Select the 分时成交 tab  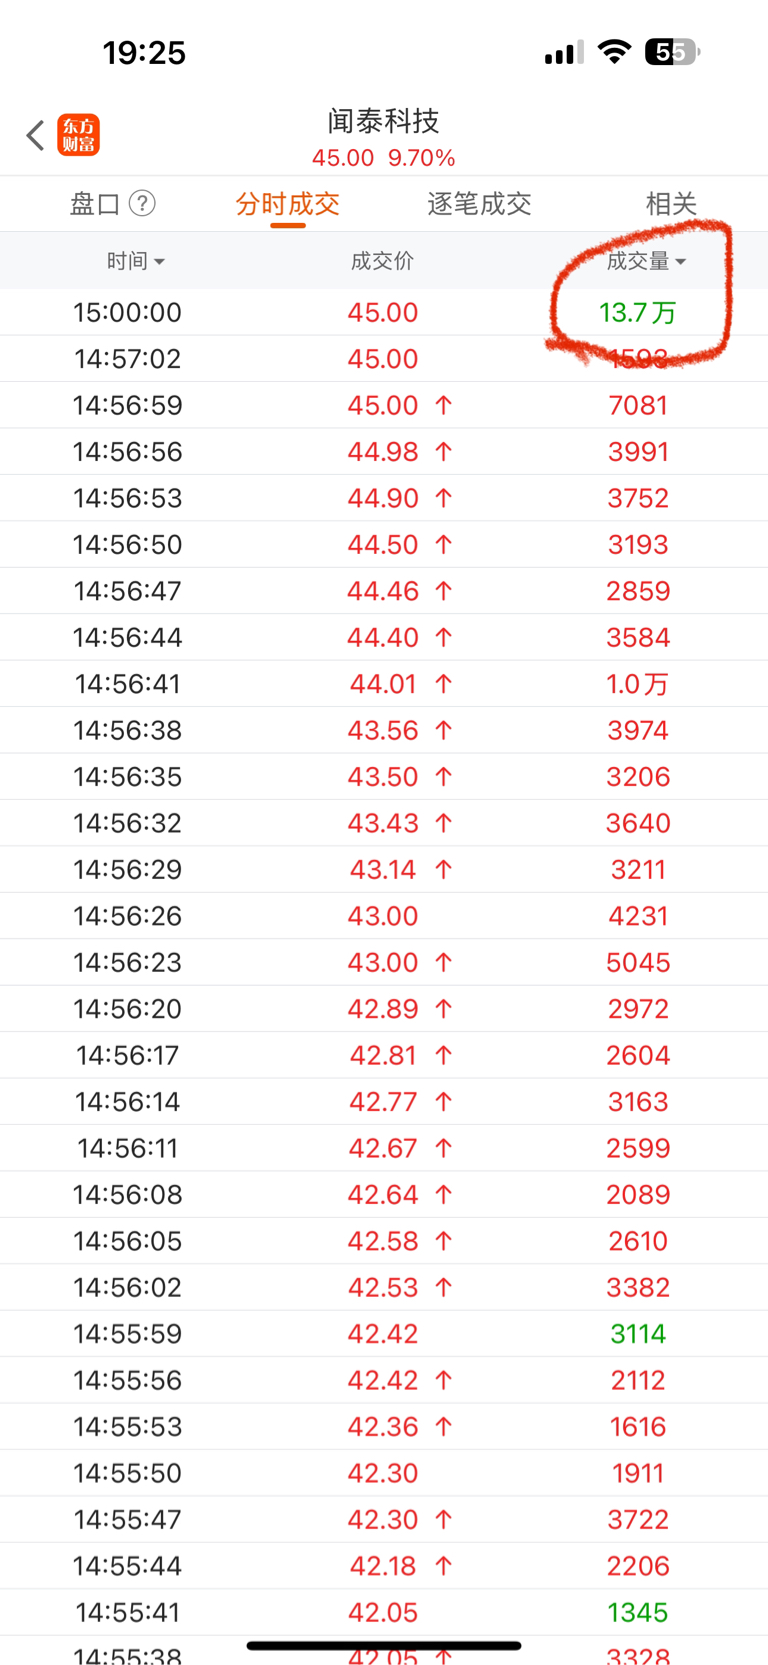(288, 204)
